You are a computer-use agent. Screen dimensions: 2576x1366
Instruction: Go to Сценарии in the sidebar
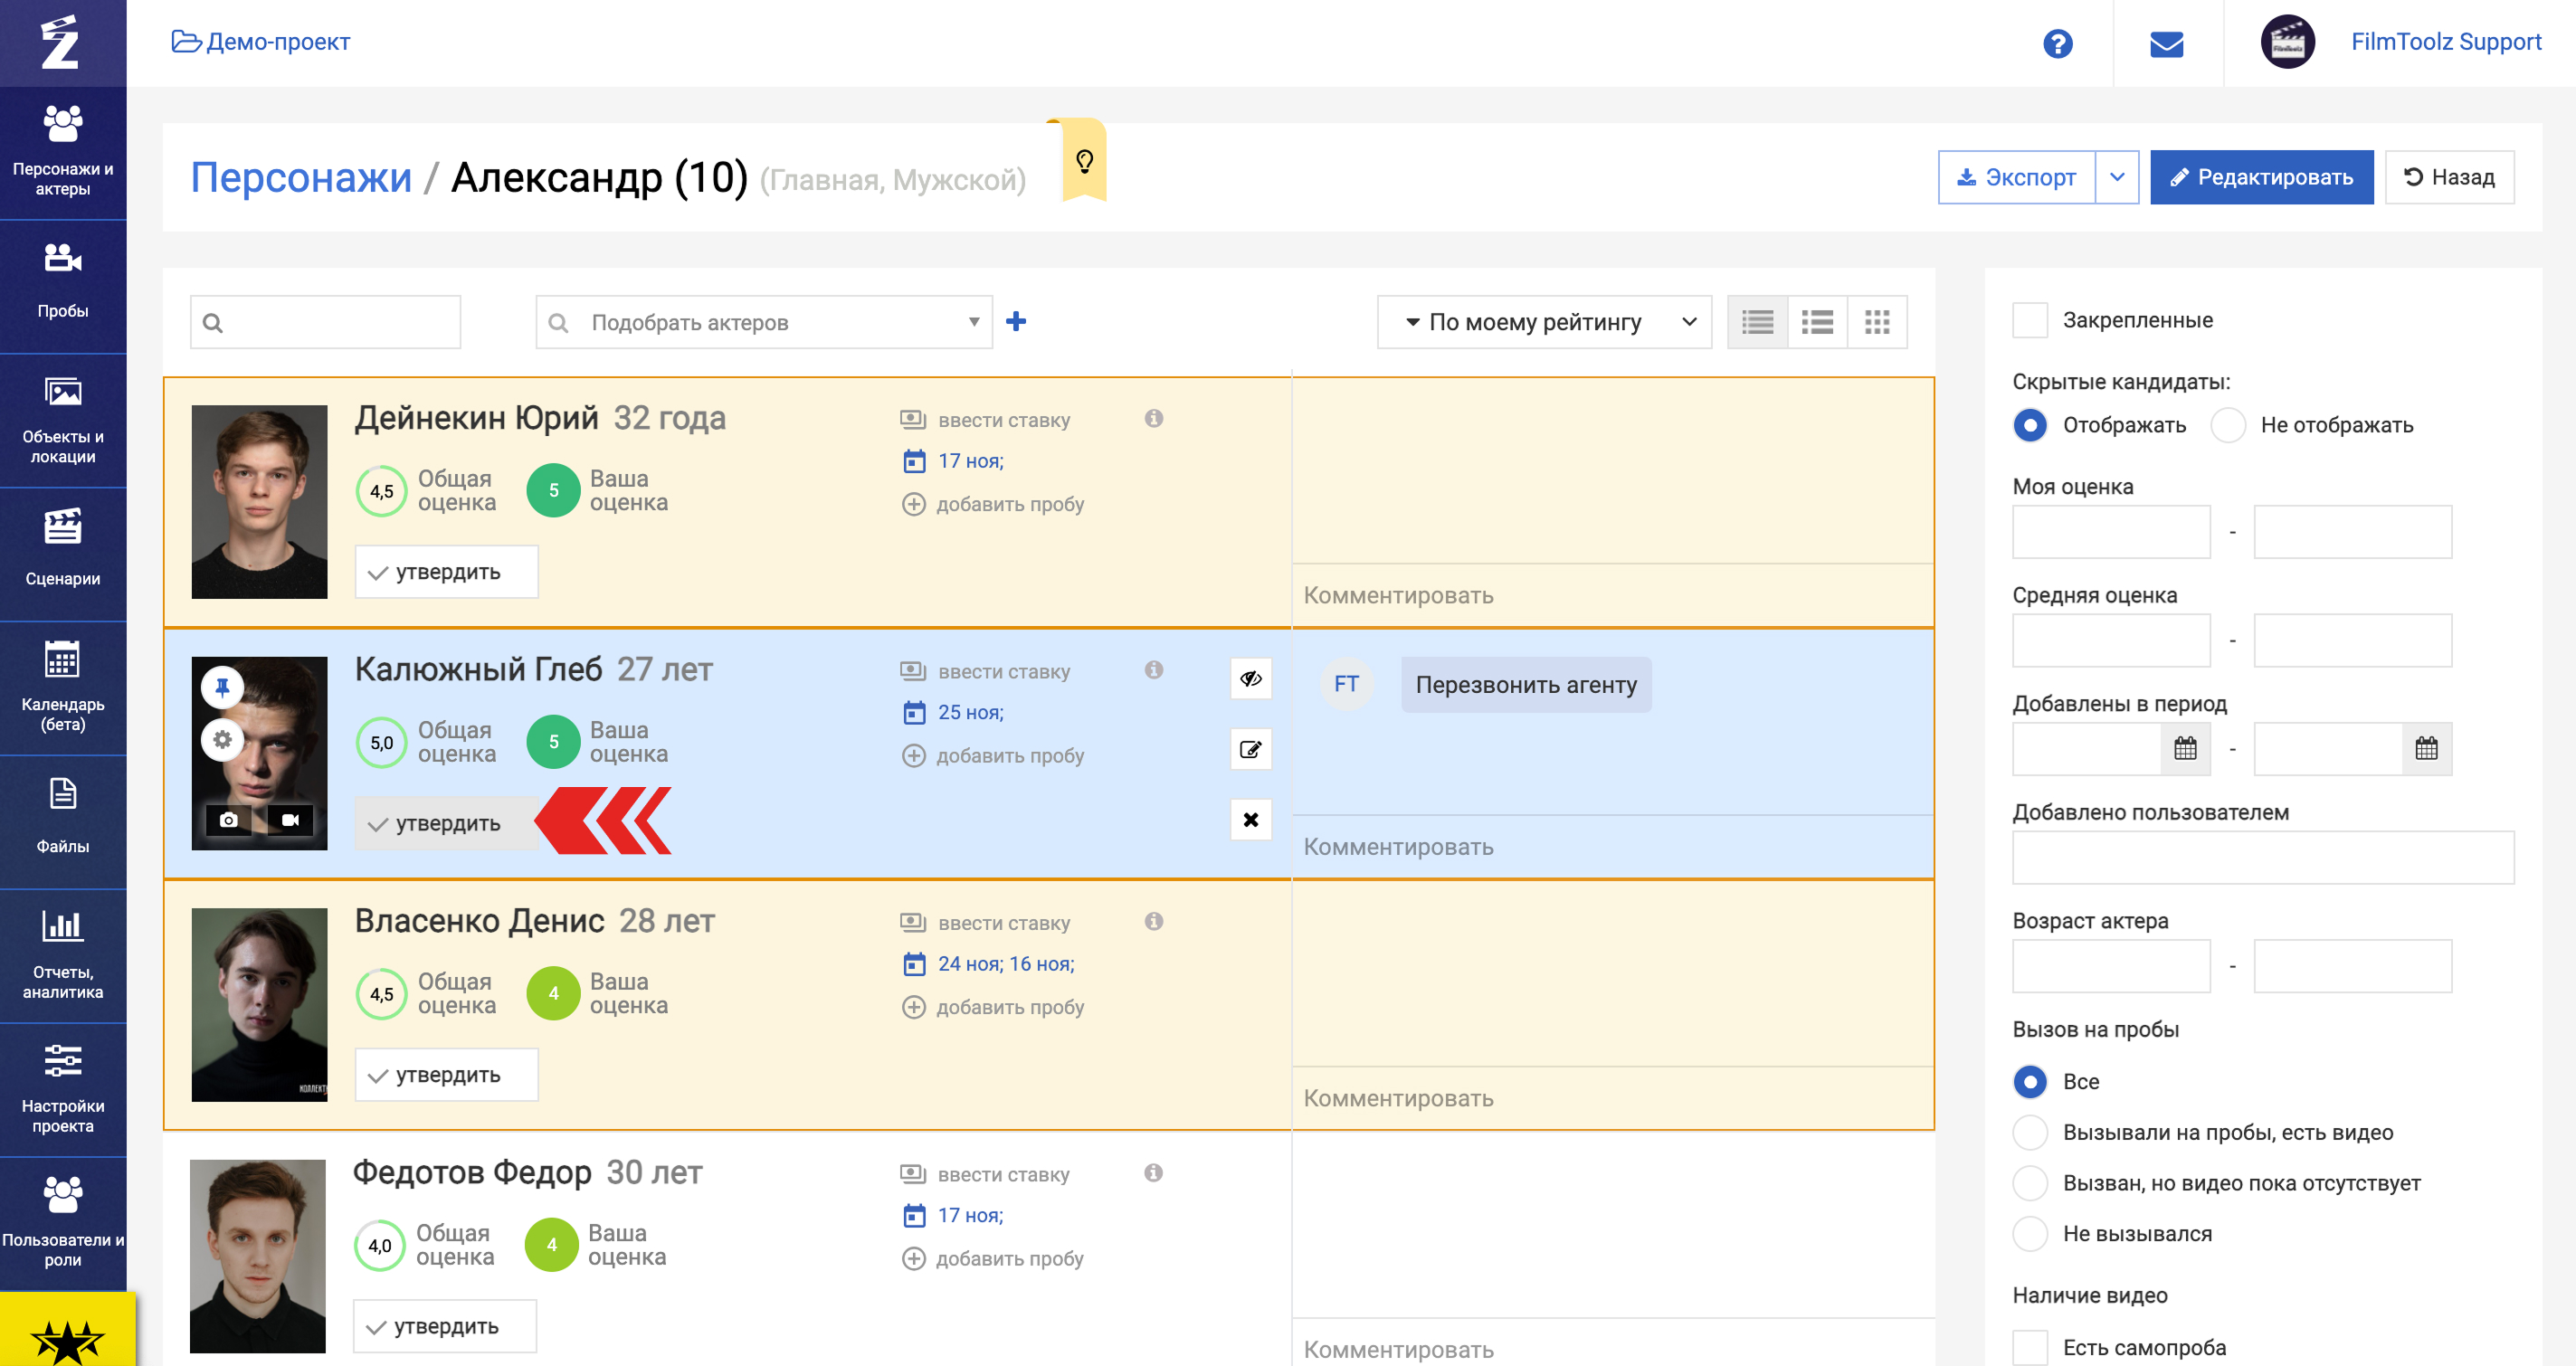(x=63, y=548)
